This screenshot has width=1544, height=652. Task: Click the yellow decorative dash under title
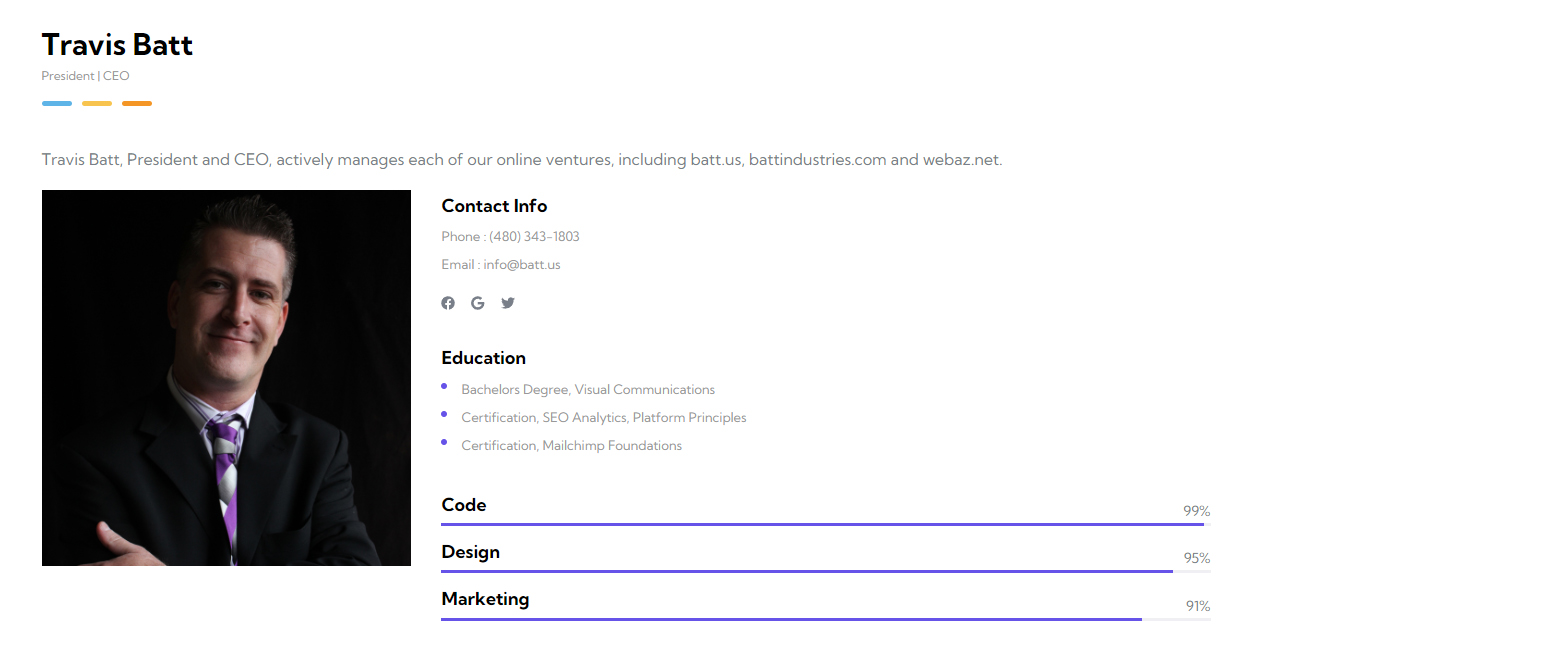click(x=97, y=103)
